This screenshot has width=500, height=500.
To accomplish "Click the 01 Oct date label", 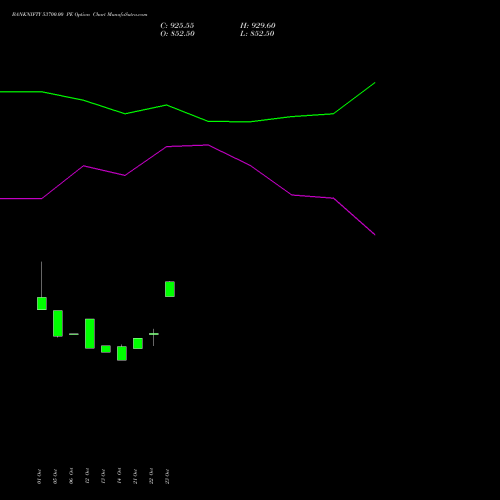I will click(x=39, y=476).
